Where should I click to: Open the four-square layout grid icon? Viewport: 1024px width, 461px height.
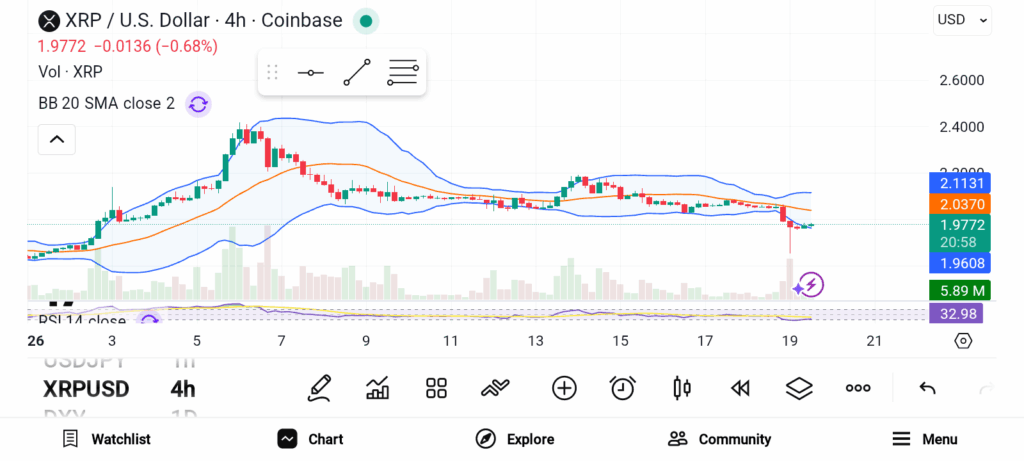tap(436, 388)
